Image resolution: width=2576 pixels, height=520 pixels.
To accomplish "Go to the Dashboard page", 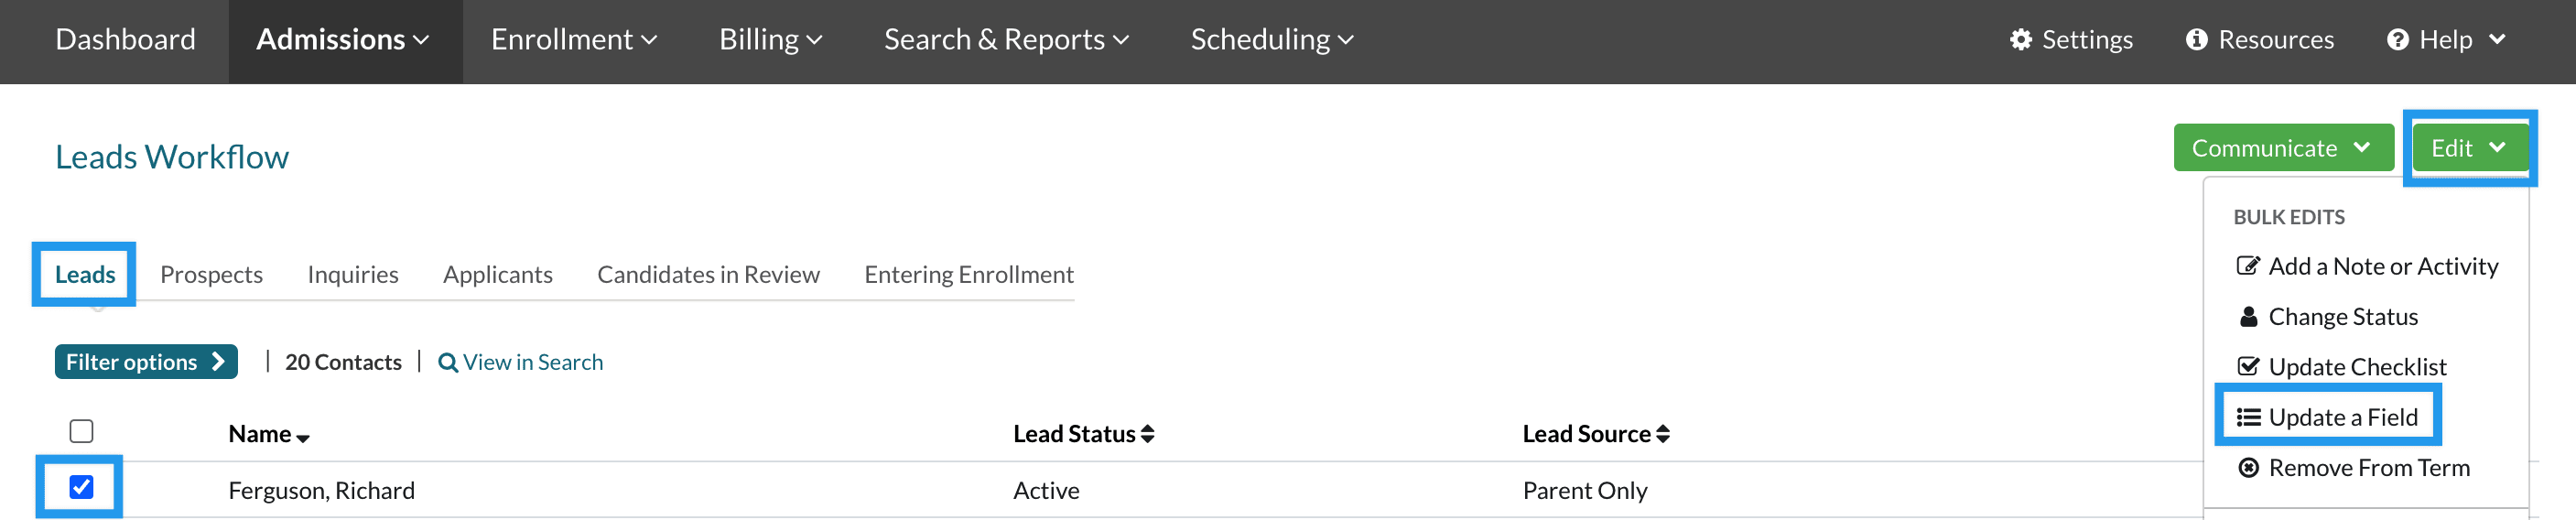I will pyautogui.click(x=125, y=40).
